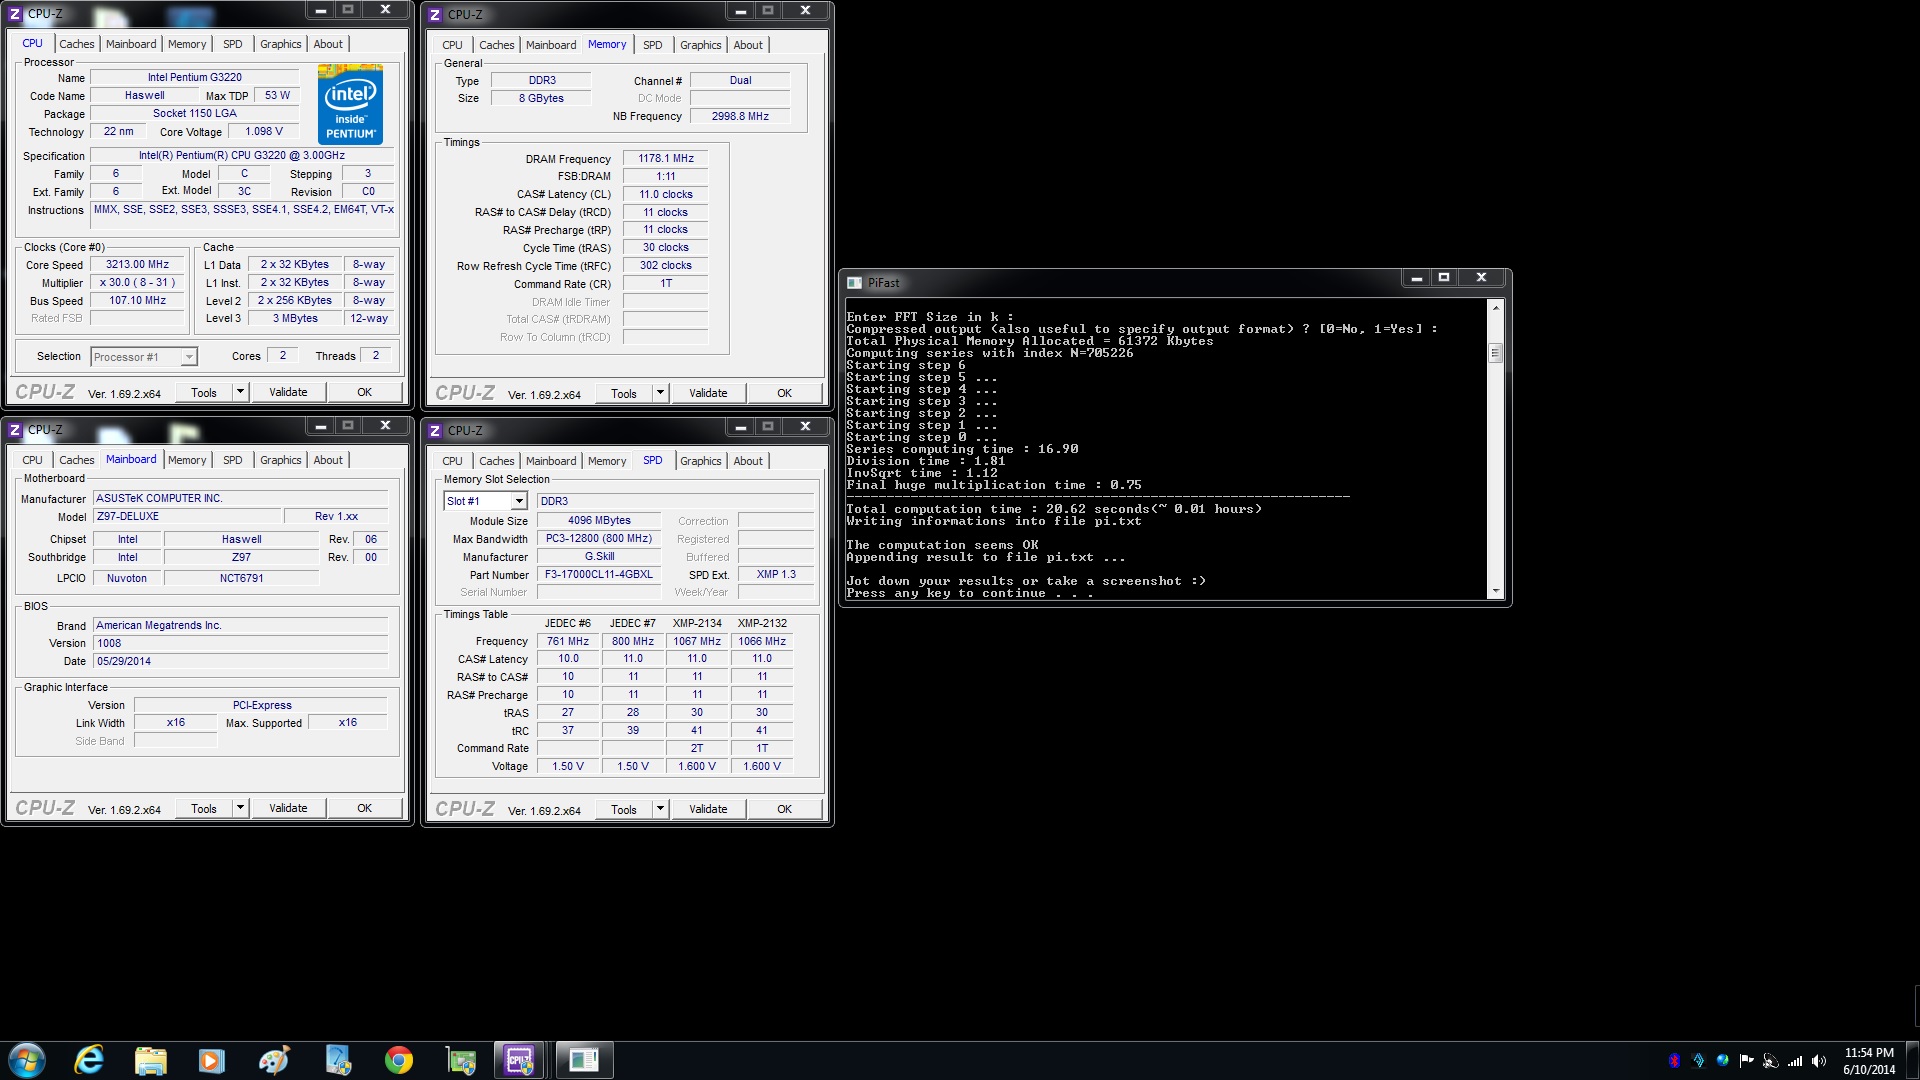
Task: Click OK in the Memory tab window
Action: coord(785,393)
